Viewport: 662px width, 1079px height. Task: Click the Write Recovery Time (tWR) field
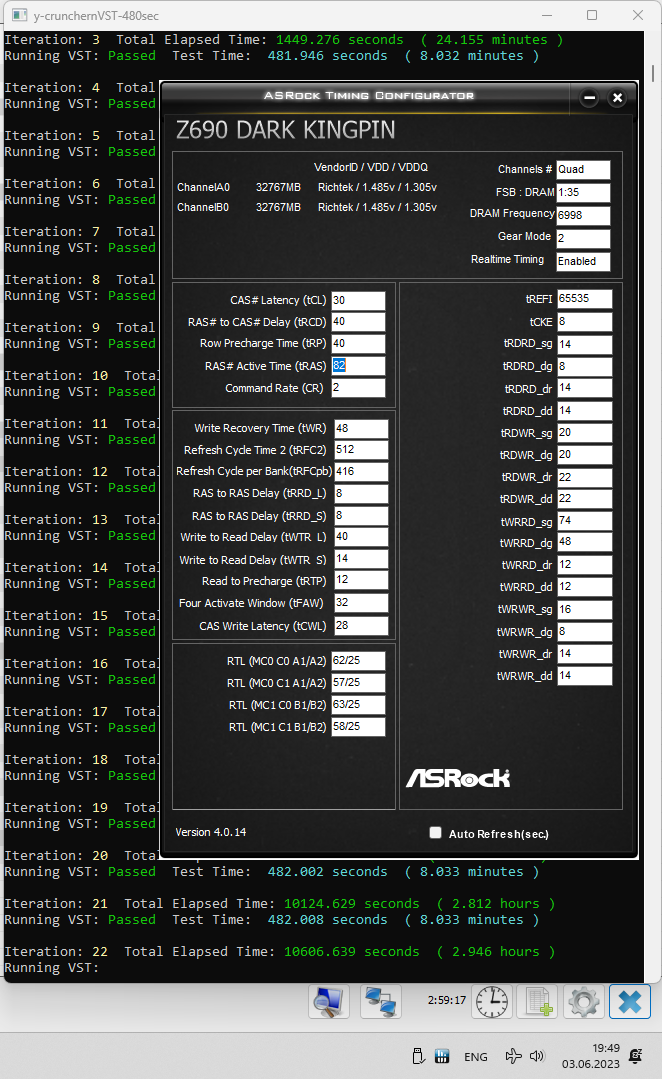pos(361,429)
